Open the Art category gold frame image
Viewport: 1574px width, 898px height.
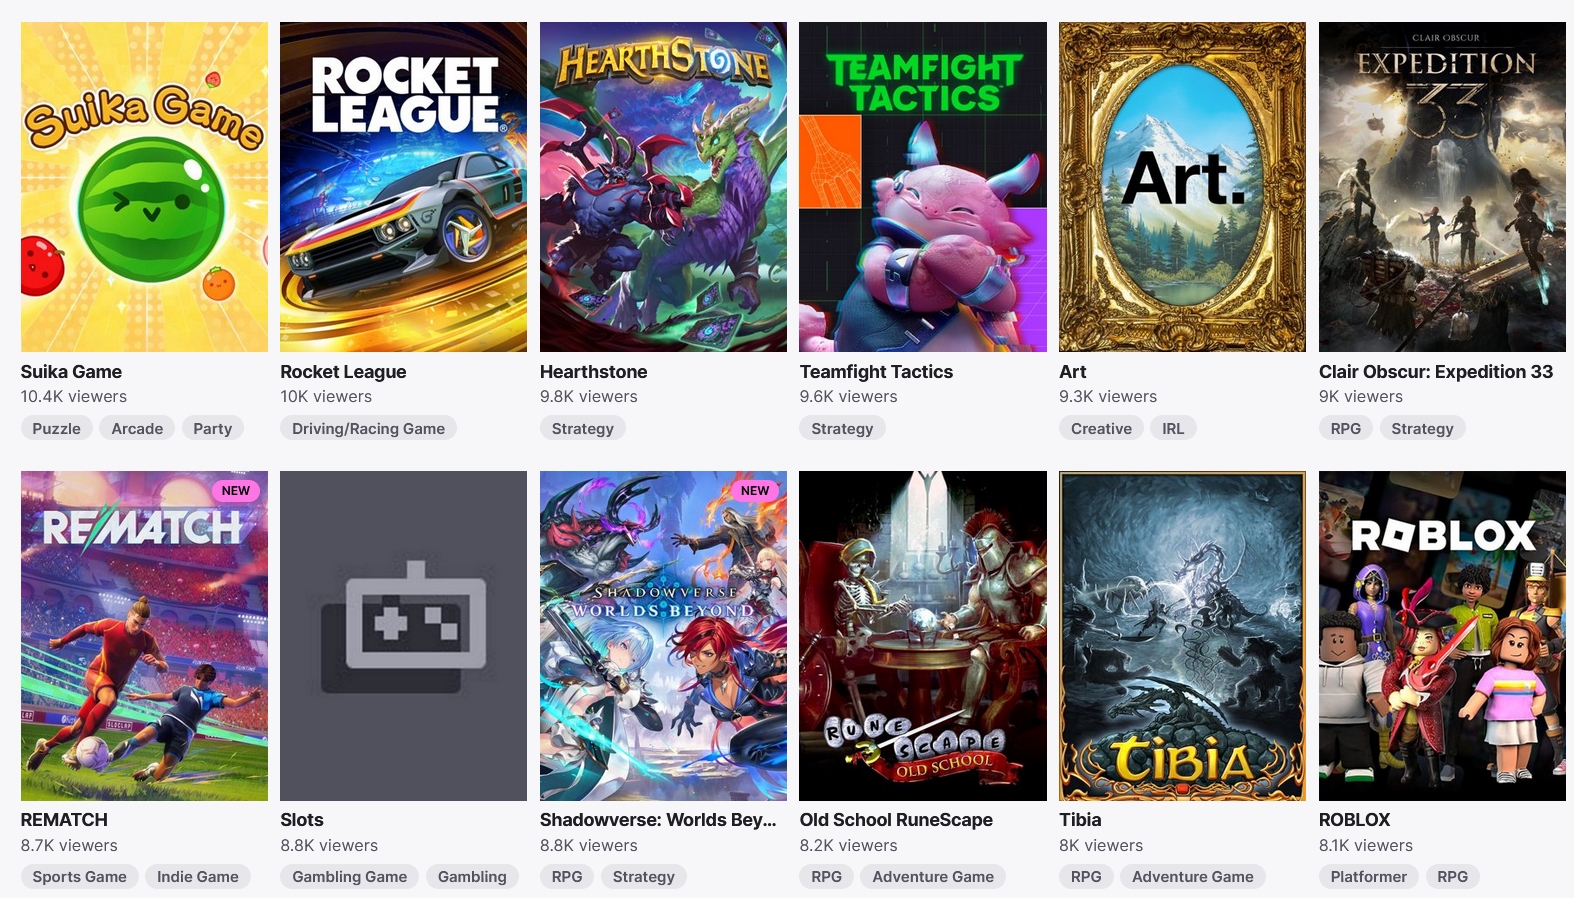coord(1182,187)
